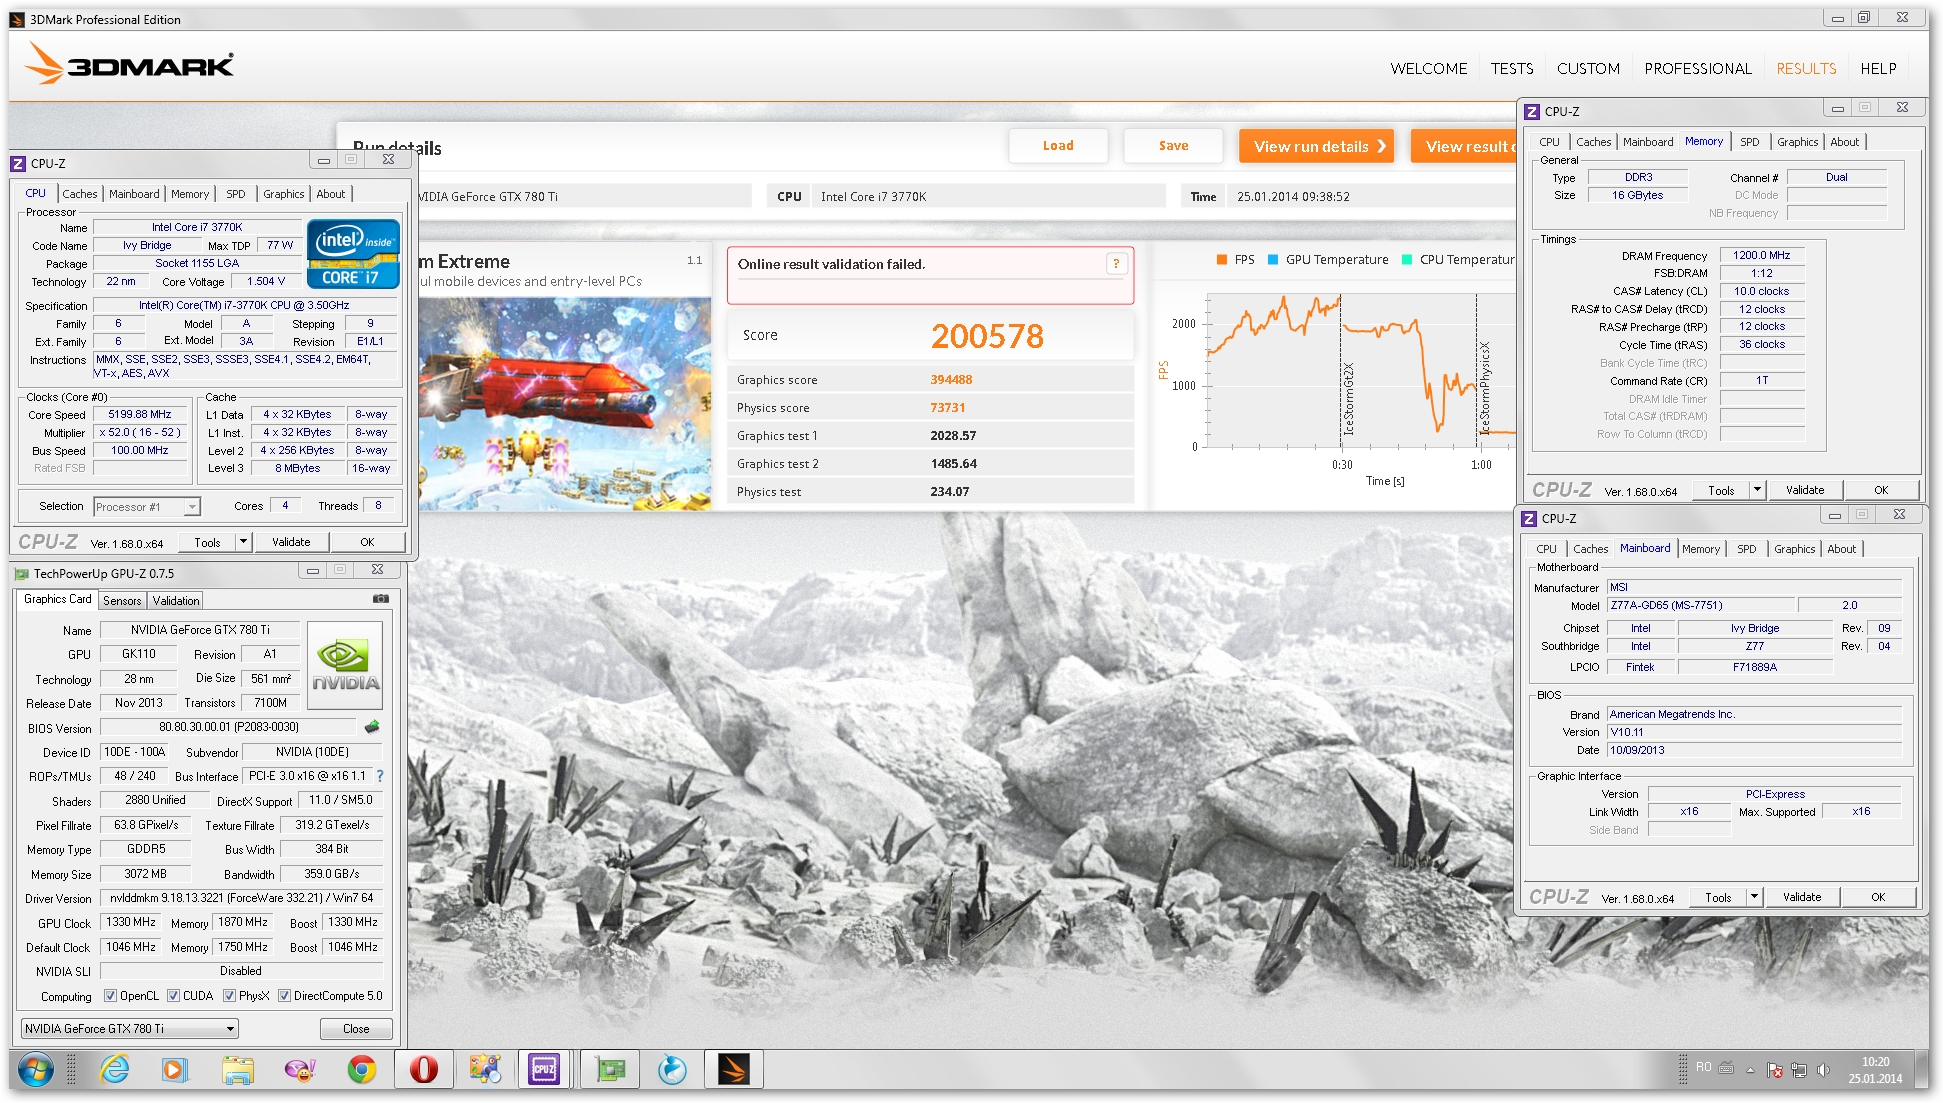Screen dimensions: 1943x1103
Task: Toggle the DirectCompute 5.0 checkbox
Action: click(284, 996)
